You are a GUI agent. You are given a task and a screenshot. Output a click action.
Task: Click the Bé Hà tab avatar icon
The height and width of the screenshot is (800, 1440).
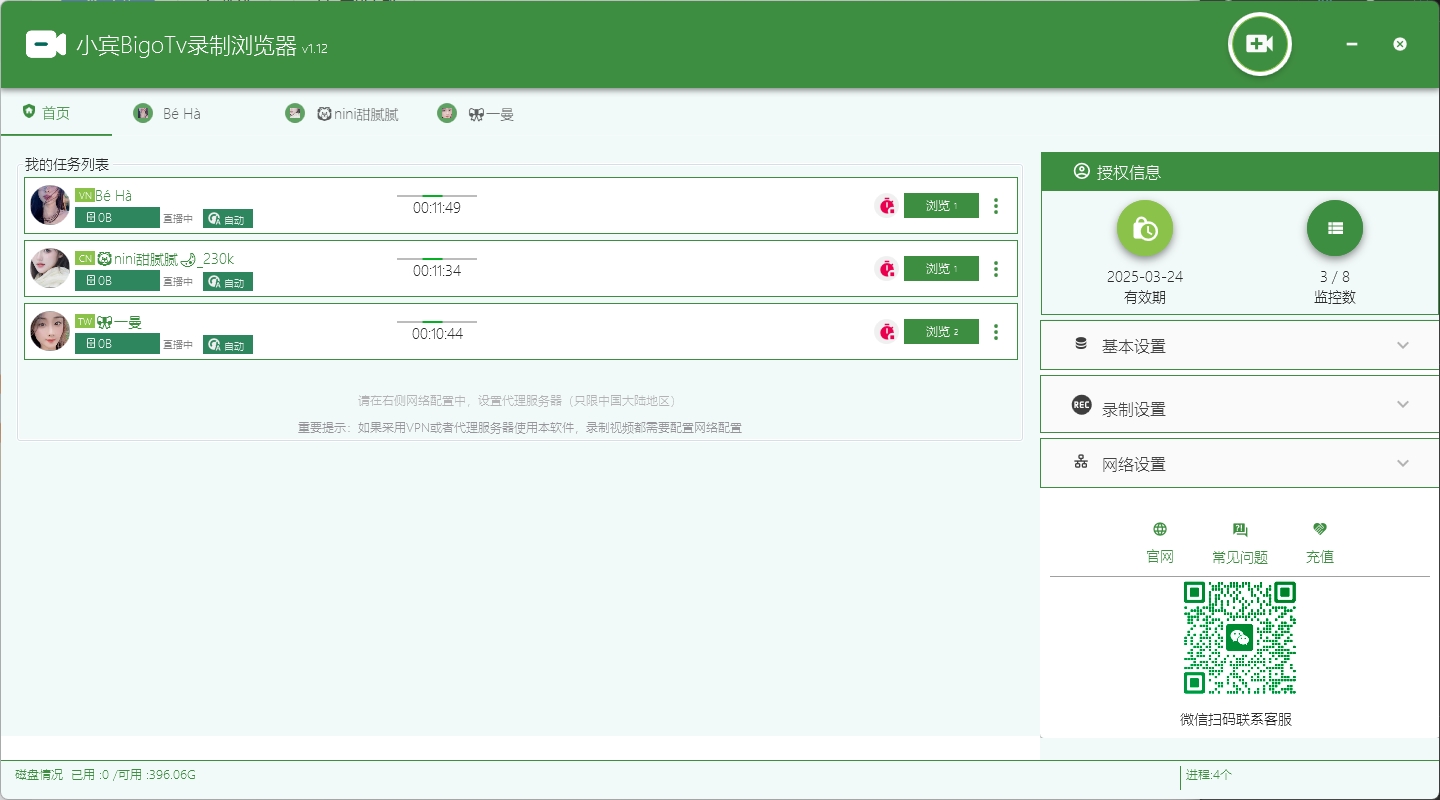(143, 114)
